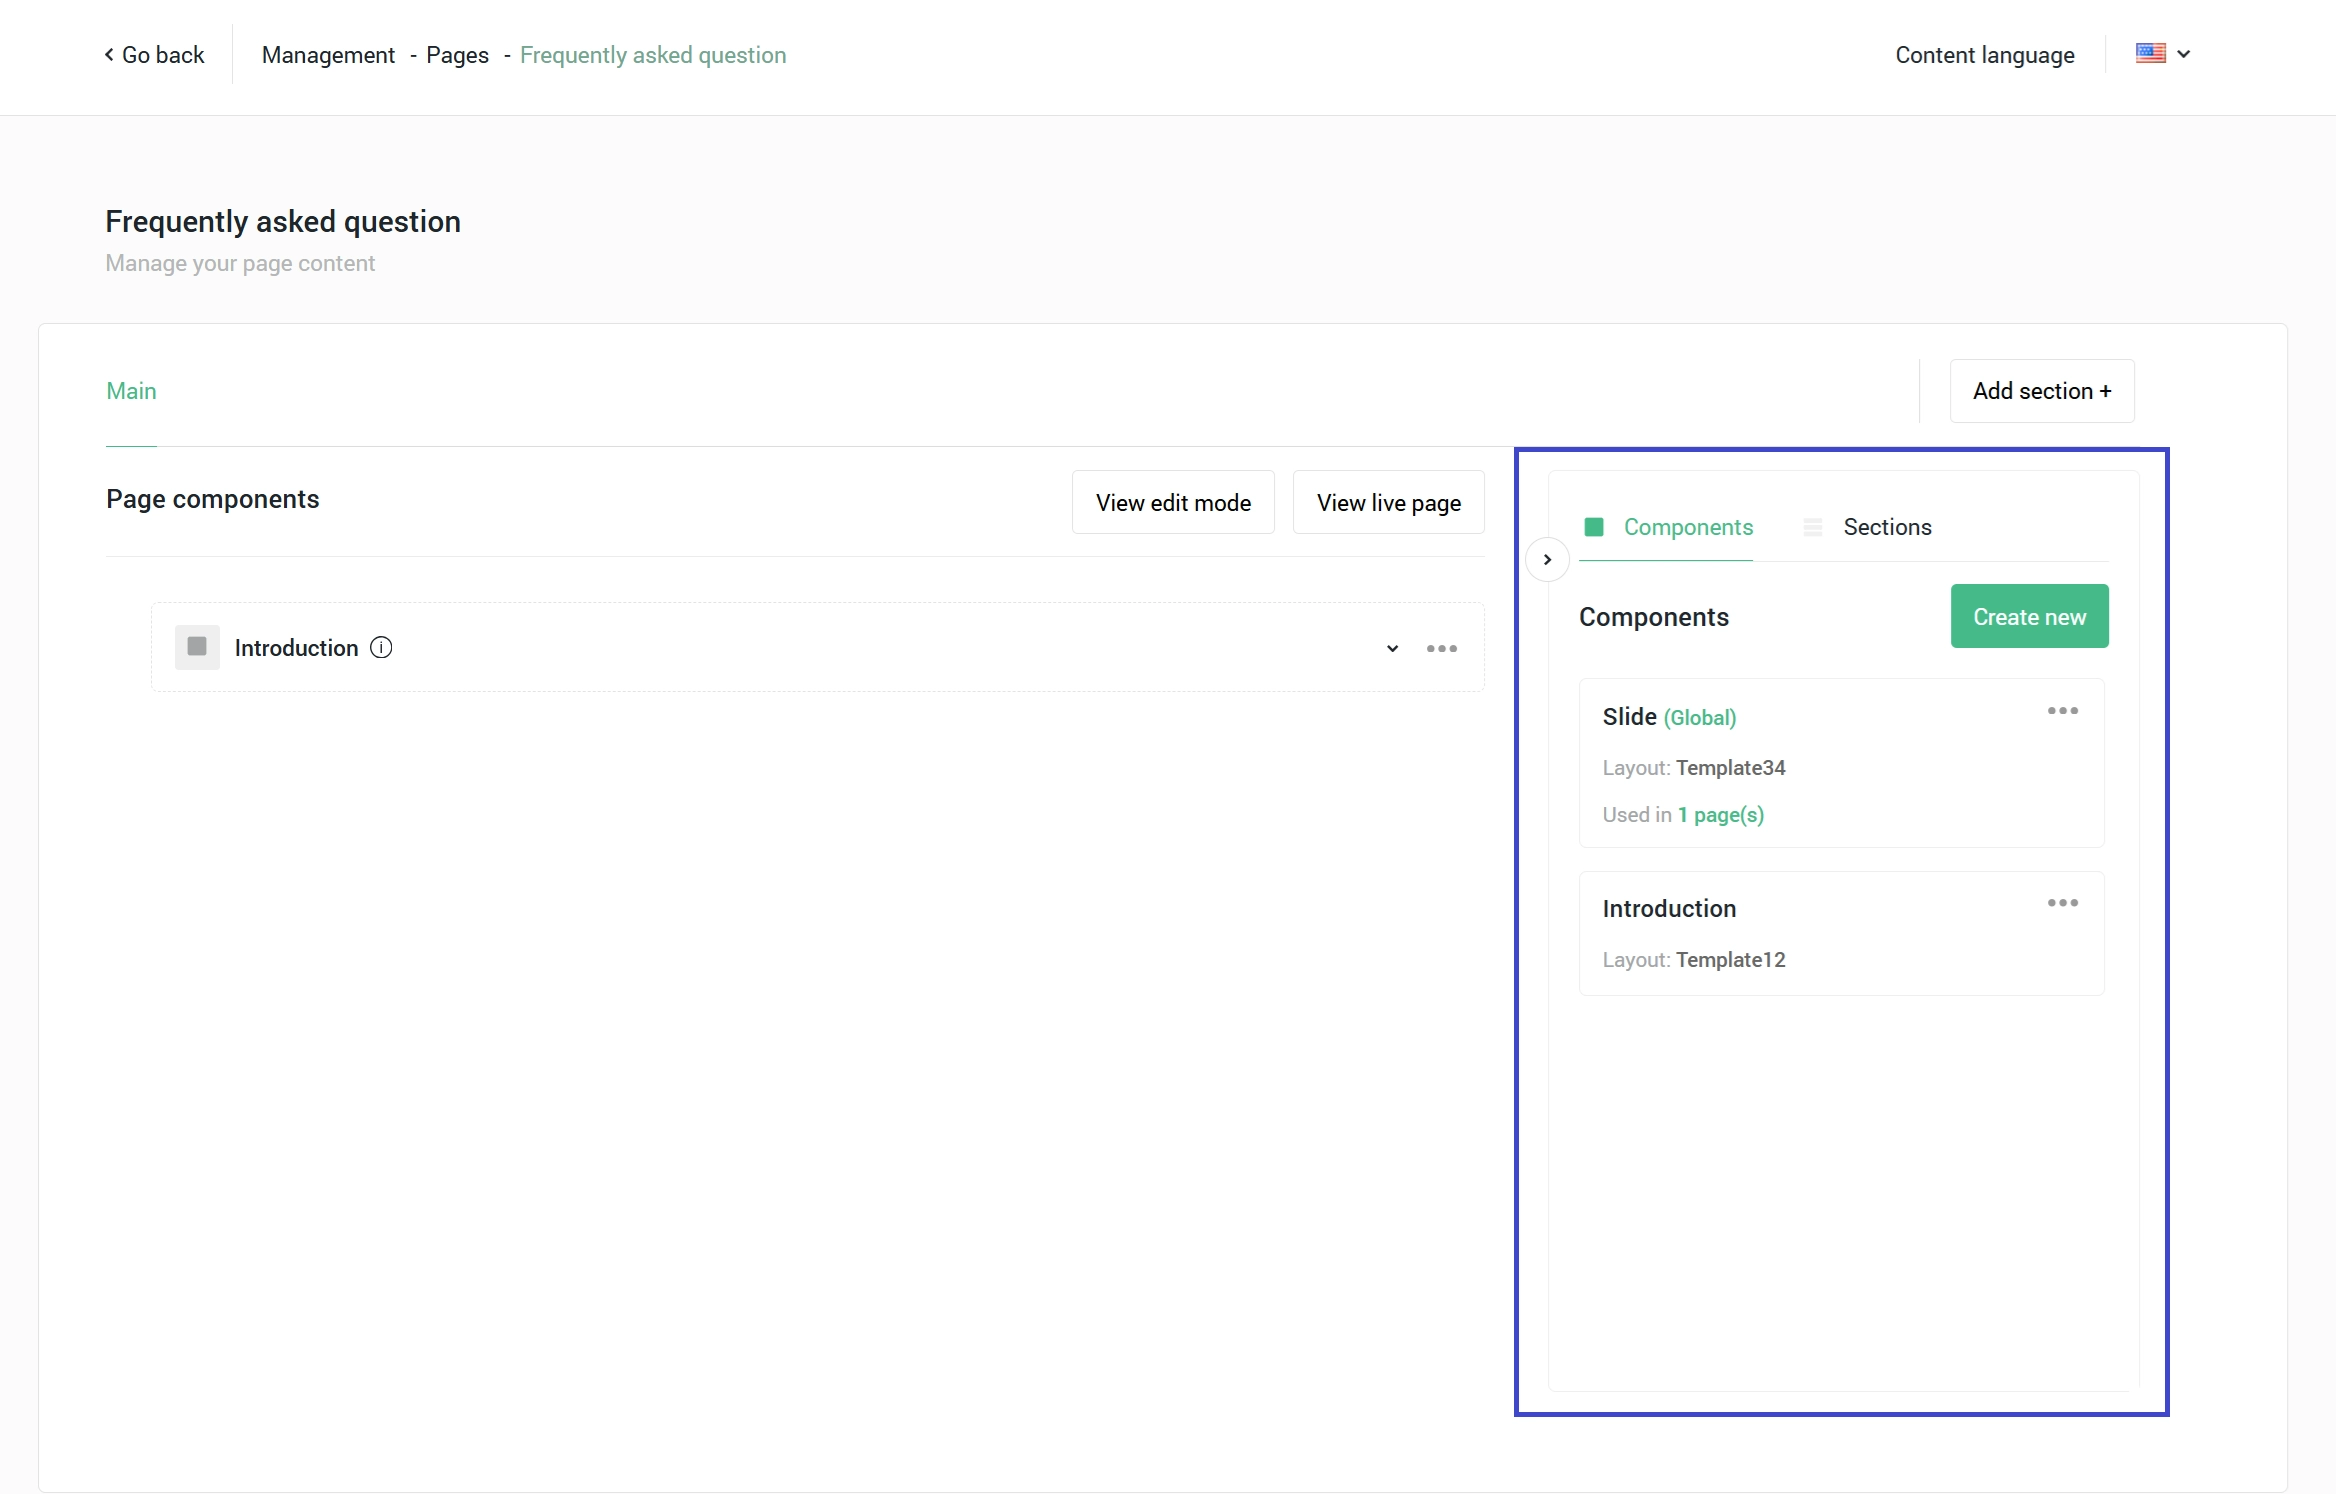Expand the Introduction page component
2336x1494 pixels.
[1392, 649]
